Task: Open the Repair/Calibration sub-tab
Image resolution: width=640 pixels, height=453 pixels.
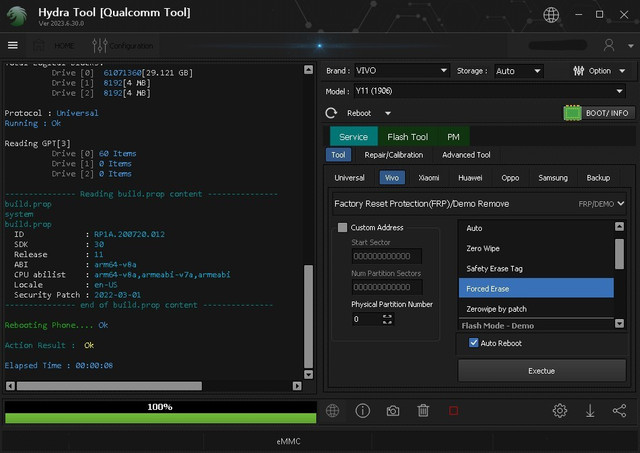Action: [x=393, y=155]
